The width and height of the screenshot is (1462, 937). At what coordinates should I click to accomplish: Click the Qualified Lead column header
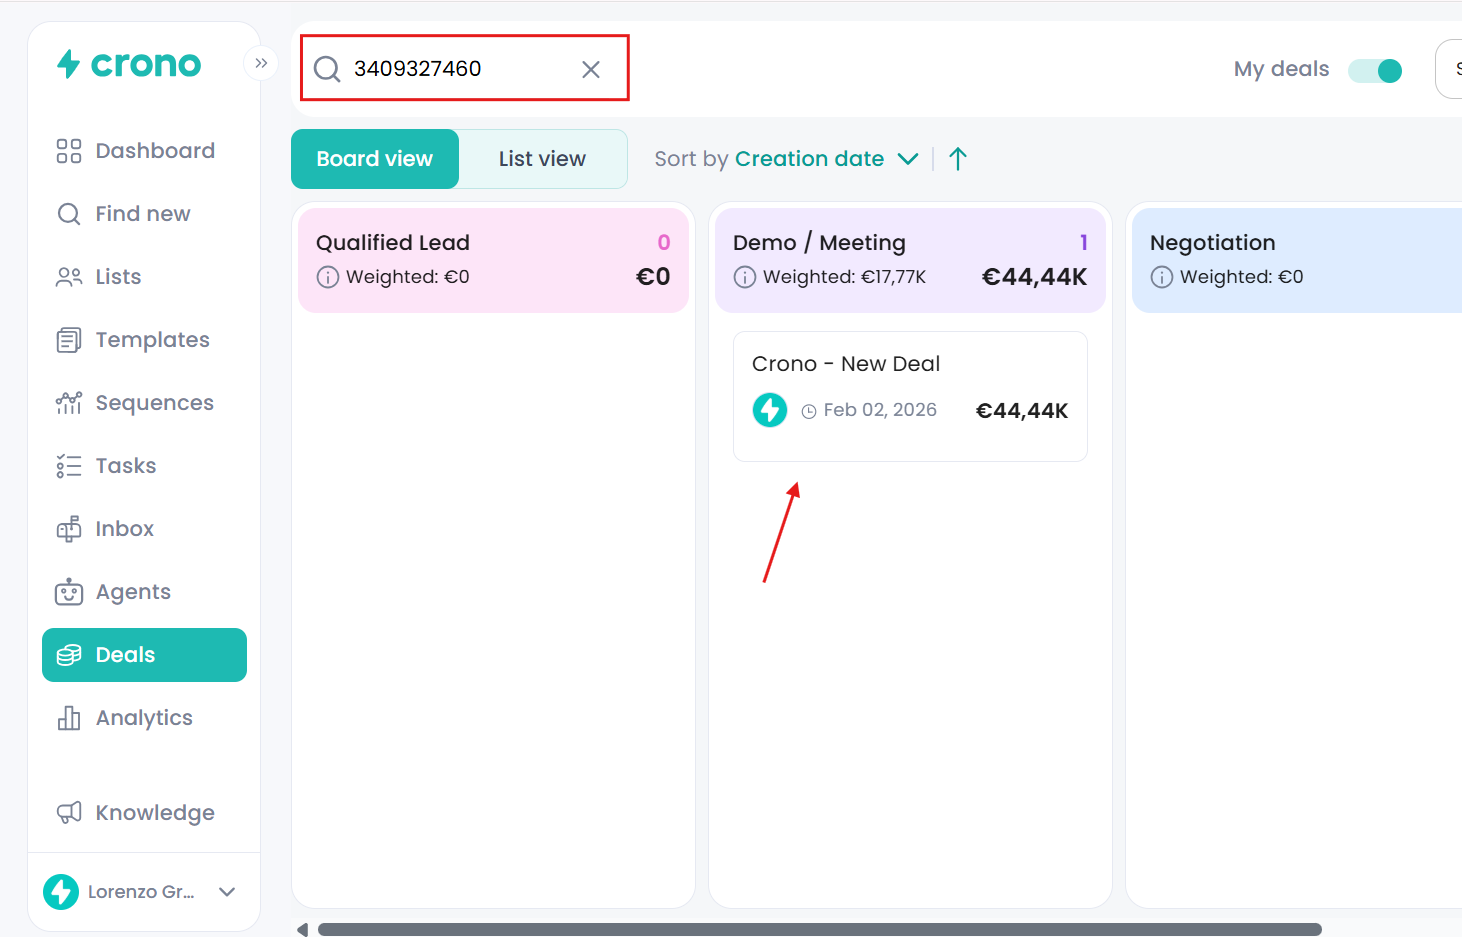tap(493, 260)
